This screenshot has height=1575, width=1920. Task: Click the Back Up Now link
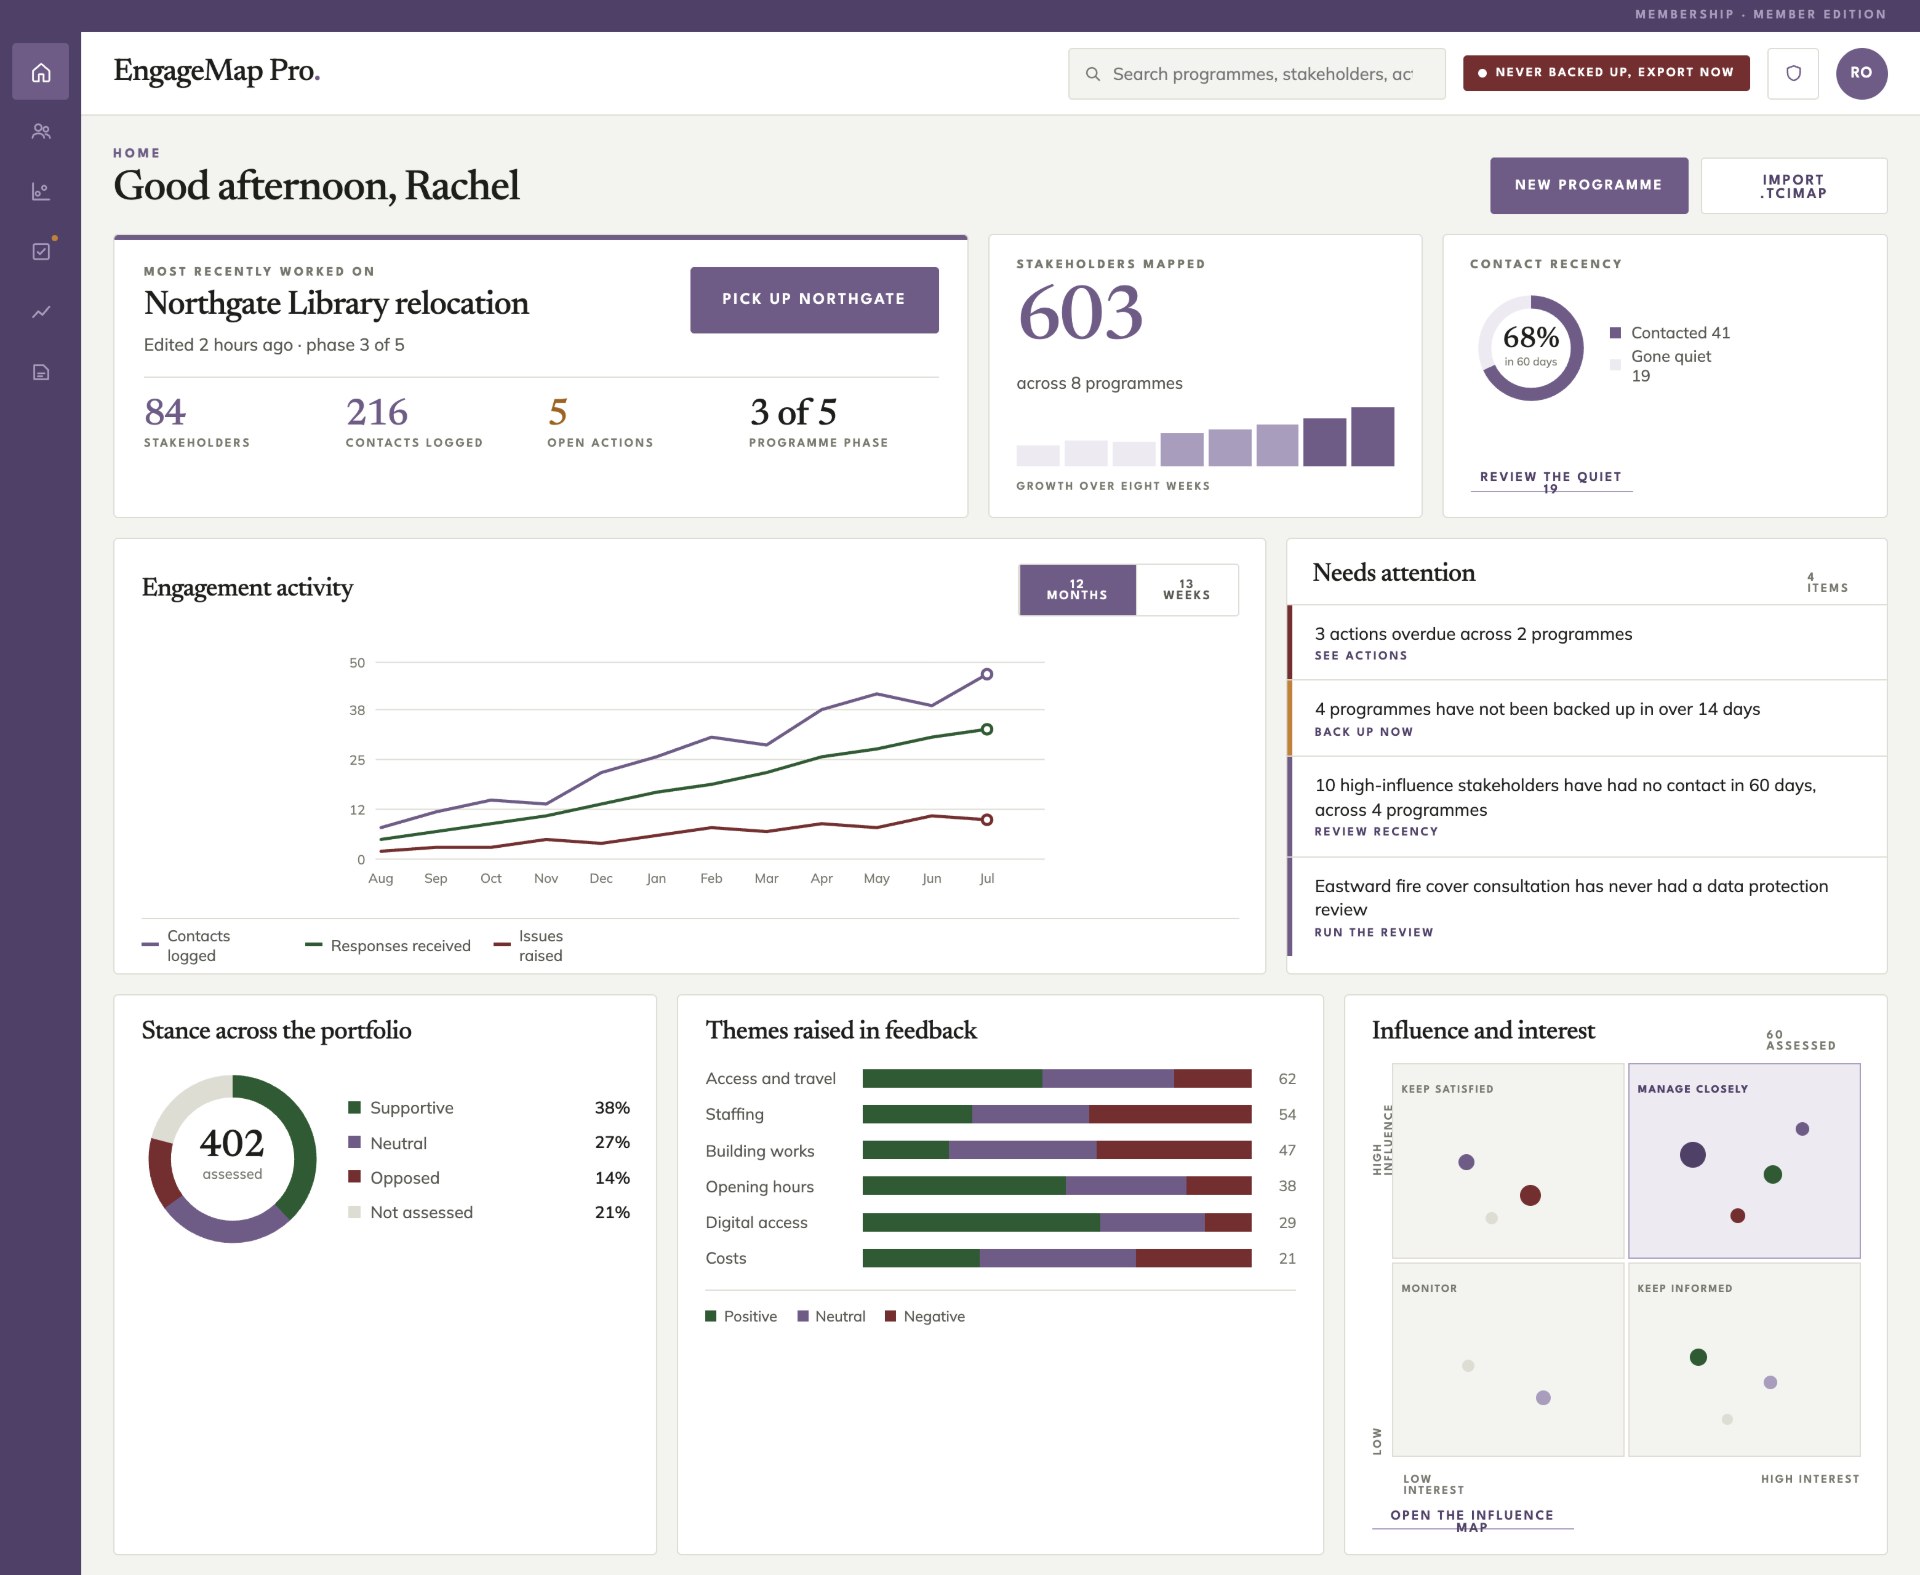click(1364, 732)
